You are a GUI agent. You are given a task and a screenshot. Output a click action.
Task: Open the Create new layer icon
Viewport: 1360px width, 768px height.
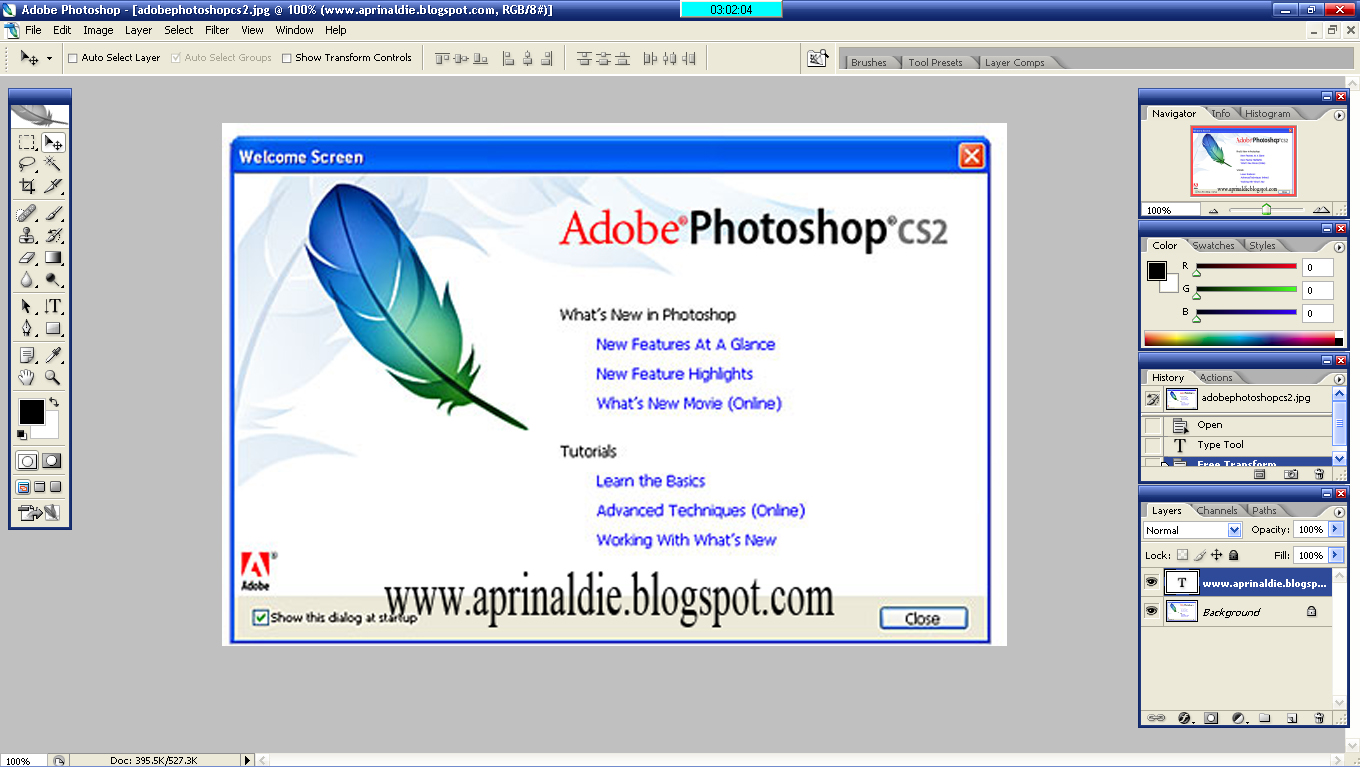click(1291, 718)
